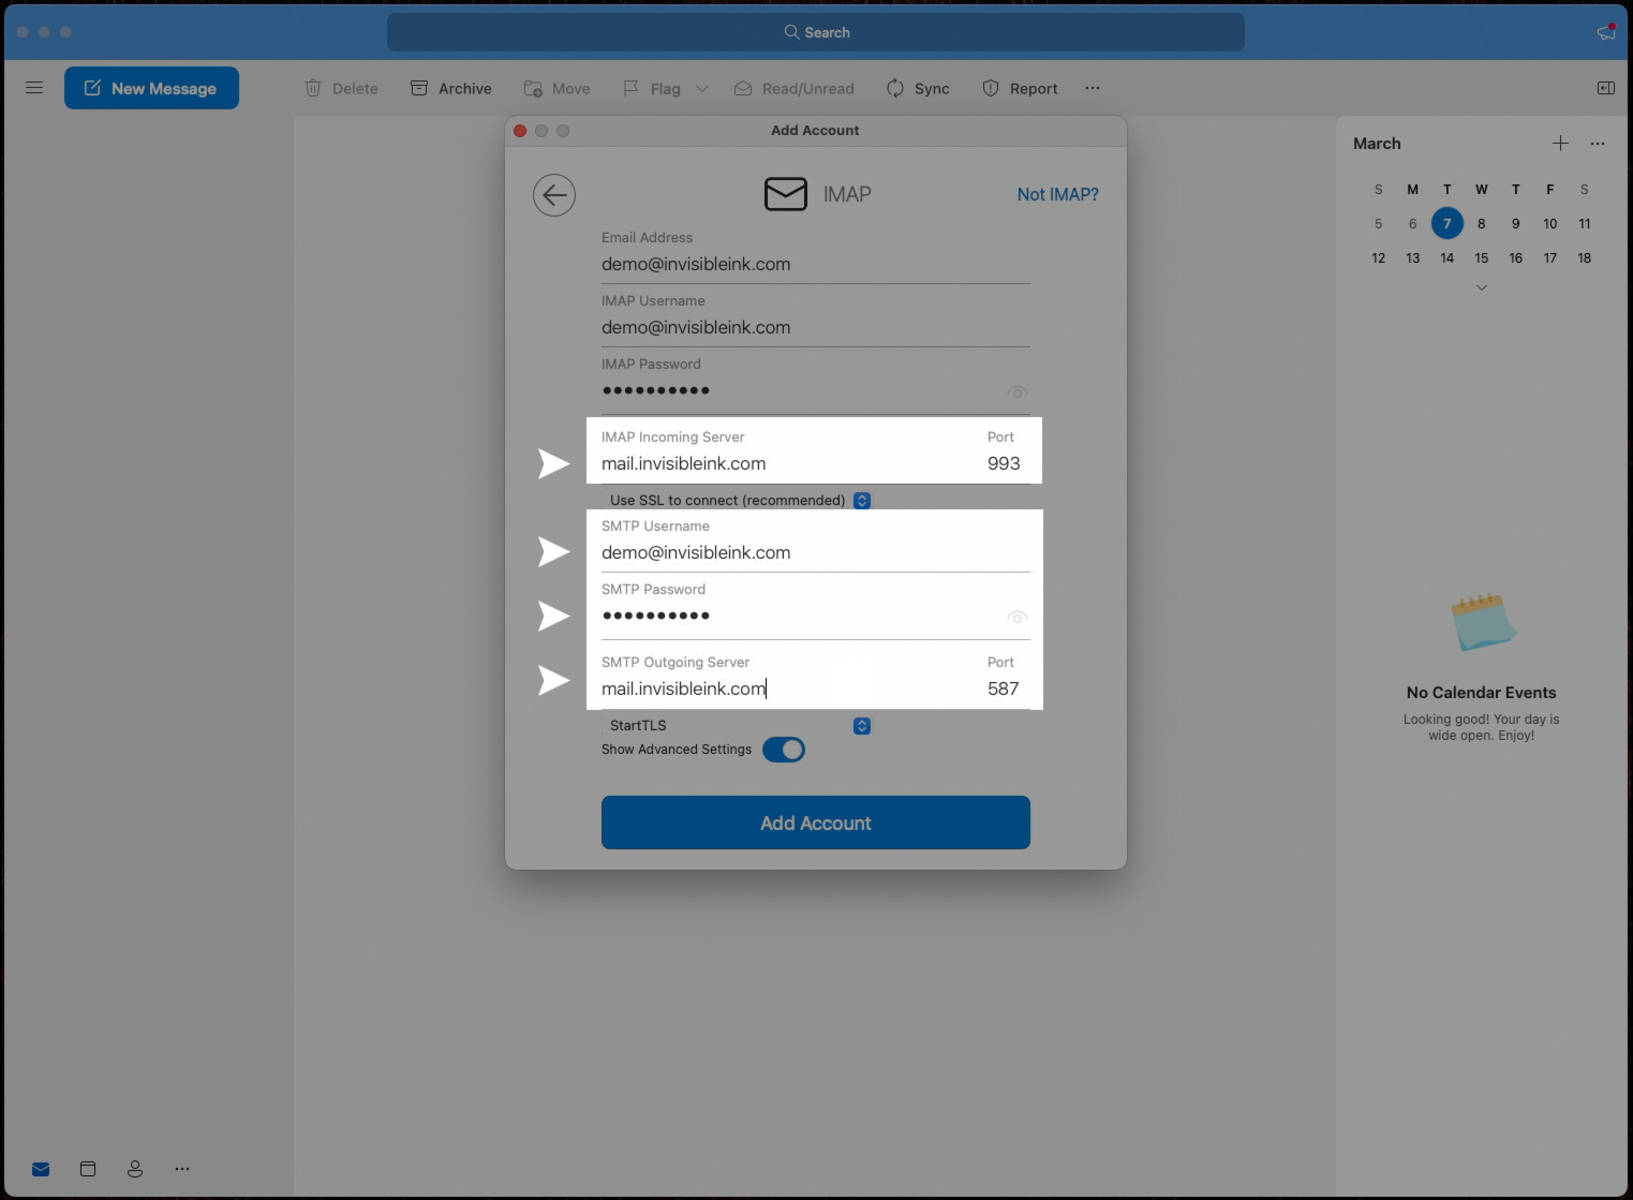Select March 5 in the calendar
This screenshot has width=1633, height=1200.
click(1378, 223)
